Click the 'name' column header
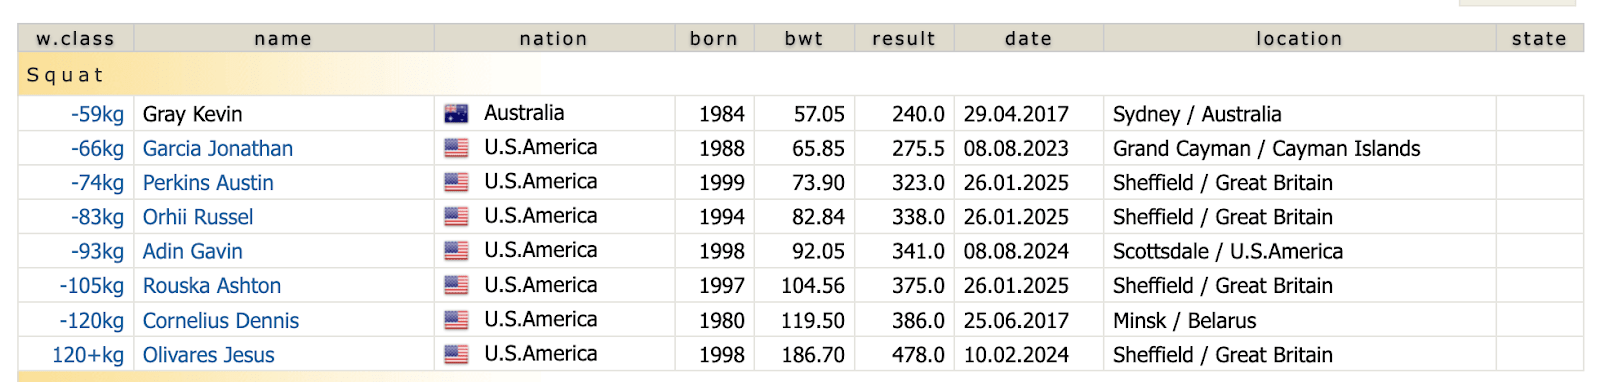 click(284, 38)
